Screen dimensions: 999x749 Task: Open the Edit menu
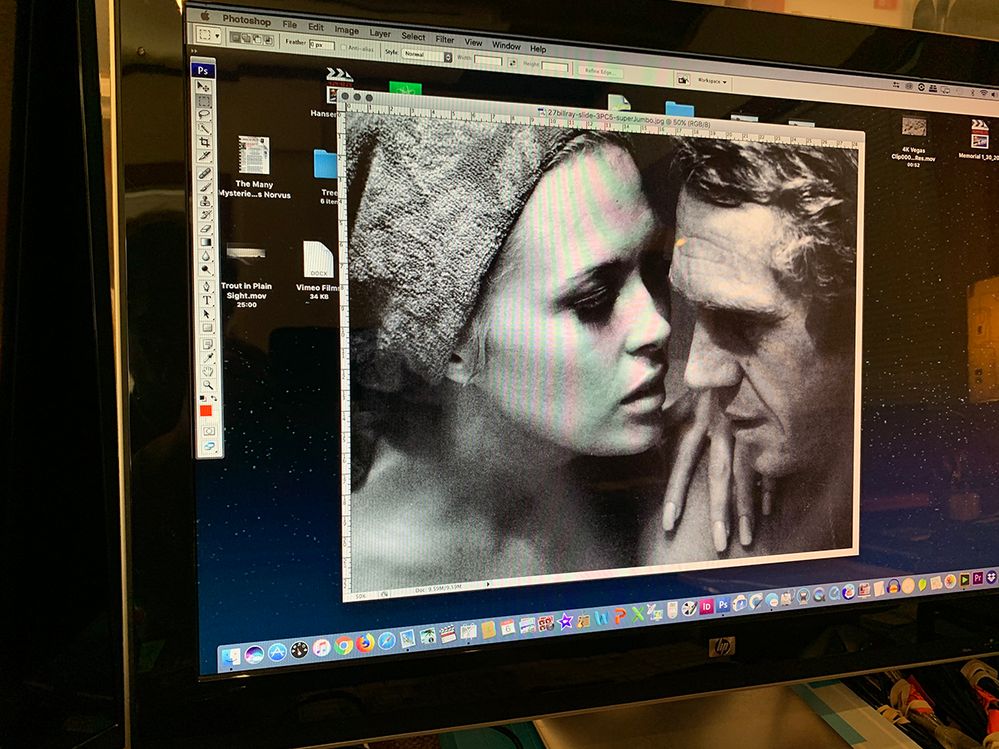pyautogui.click(x=316, y=27)
